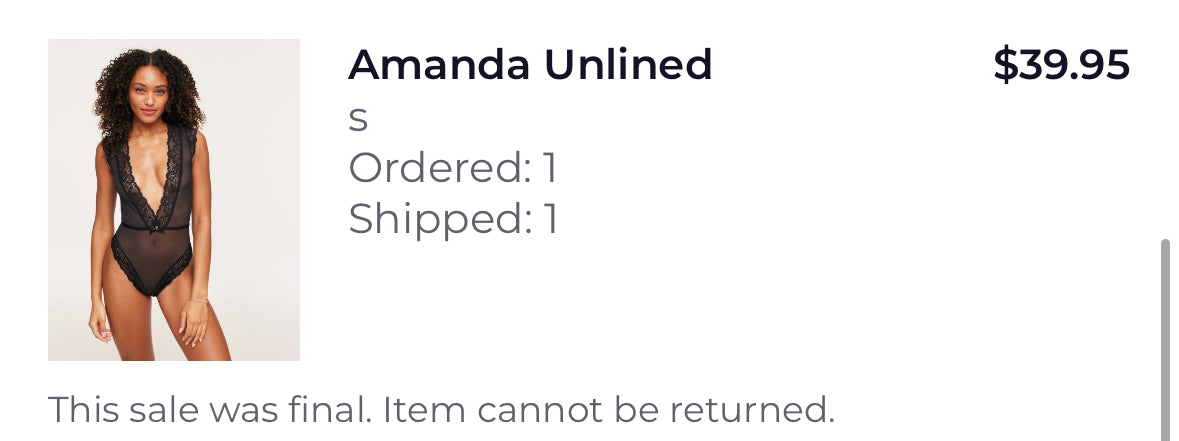
Task: Click the Amanda Unlined product title
Action: (x=530, y=66)
